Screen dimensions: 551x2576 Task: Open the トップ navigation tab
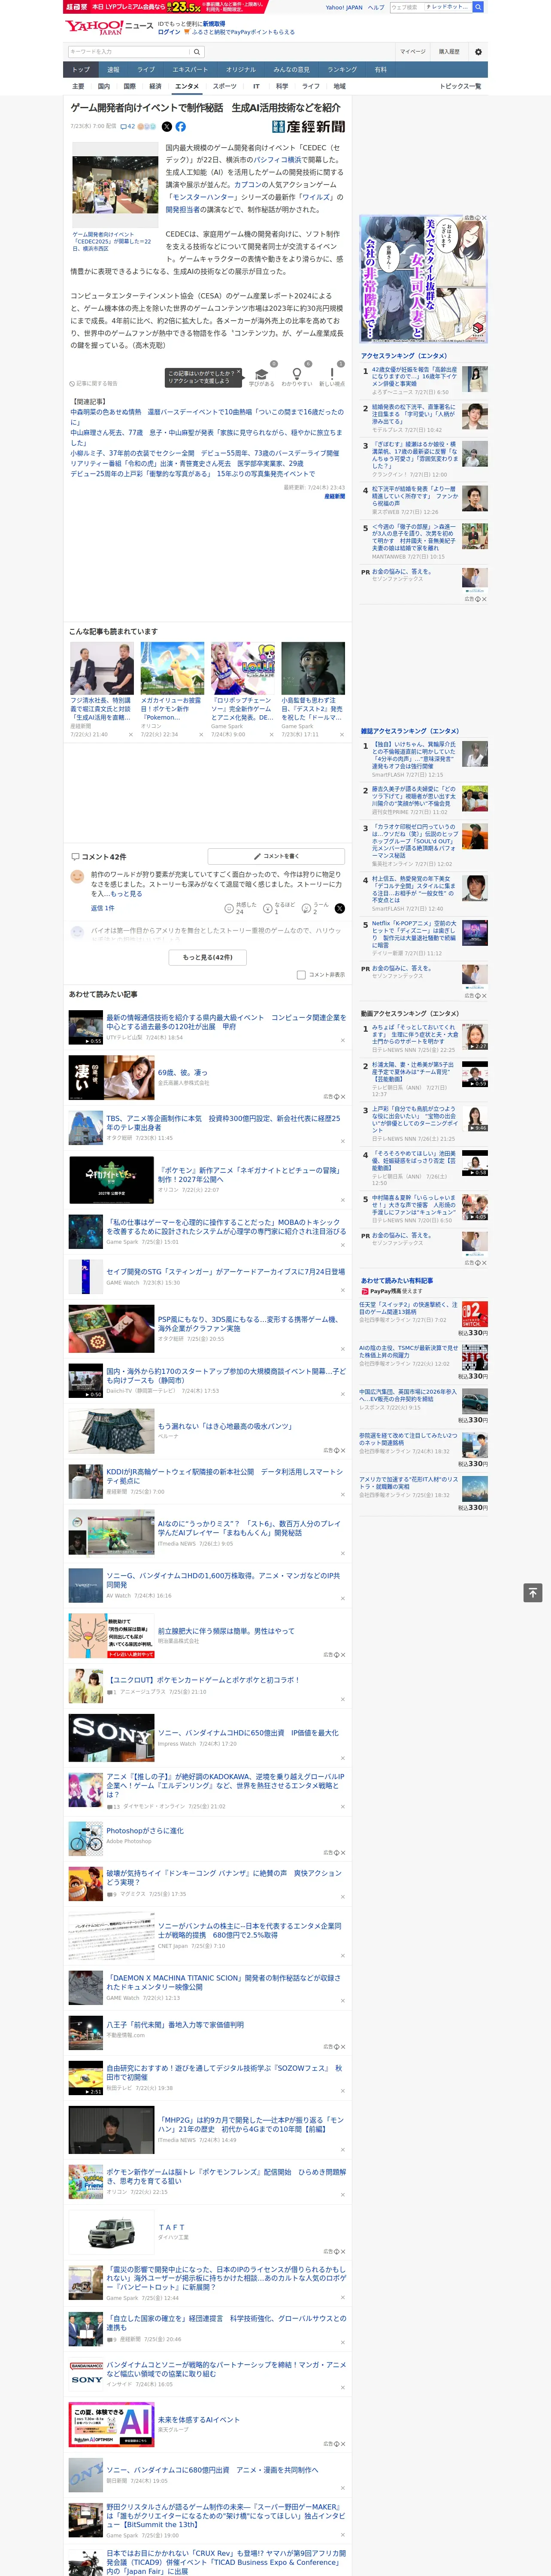(x=81, y=70)
